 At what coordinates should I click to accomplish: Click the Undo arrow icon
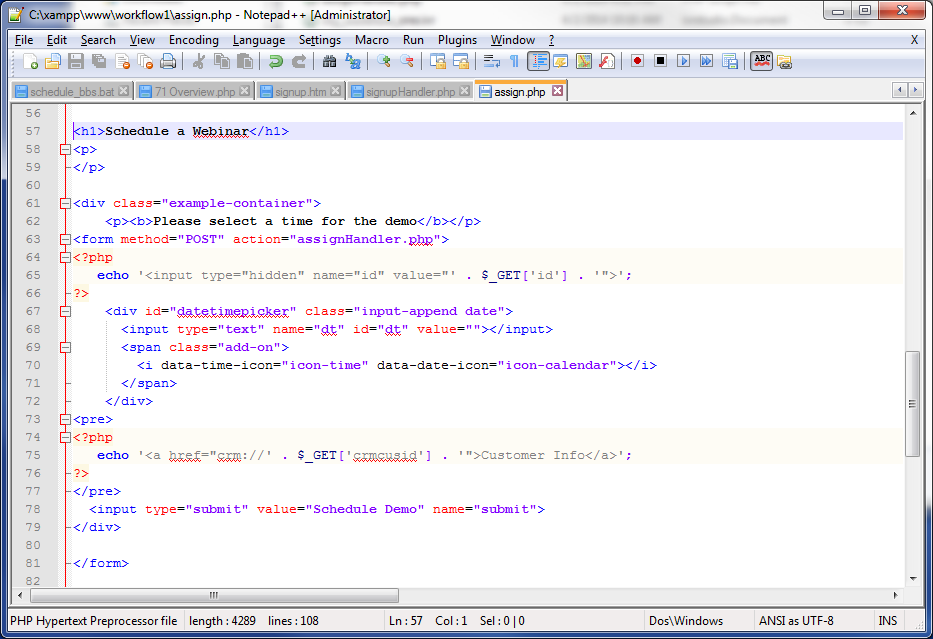[x=275, y=62]
